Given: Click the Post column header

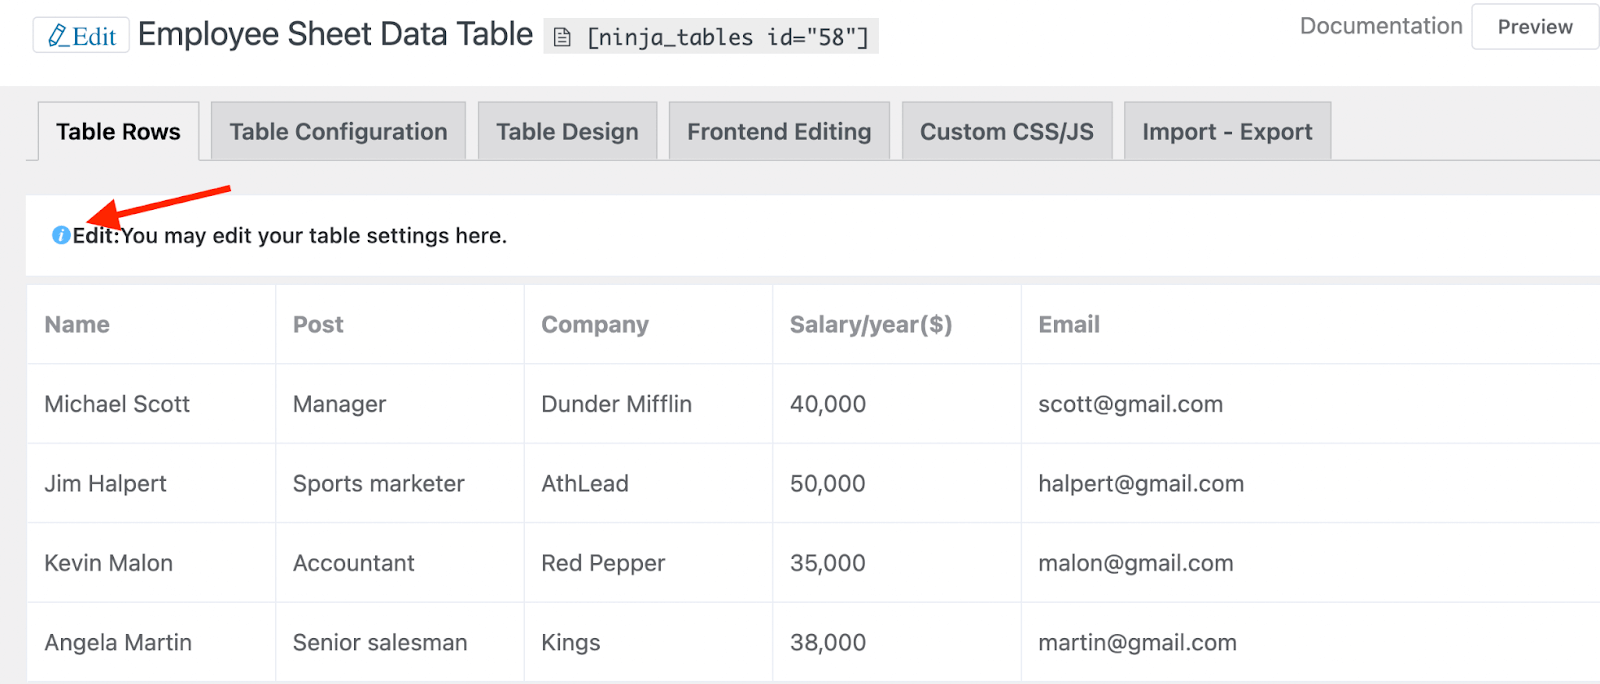Looking at the screenshot, I should tap(317, 324).
